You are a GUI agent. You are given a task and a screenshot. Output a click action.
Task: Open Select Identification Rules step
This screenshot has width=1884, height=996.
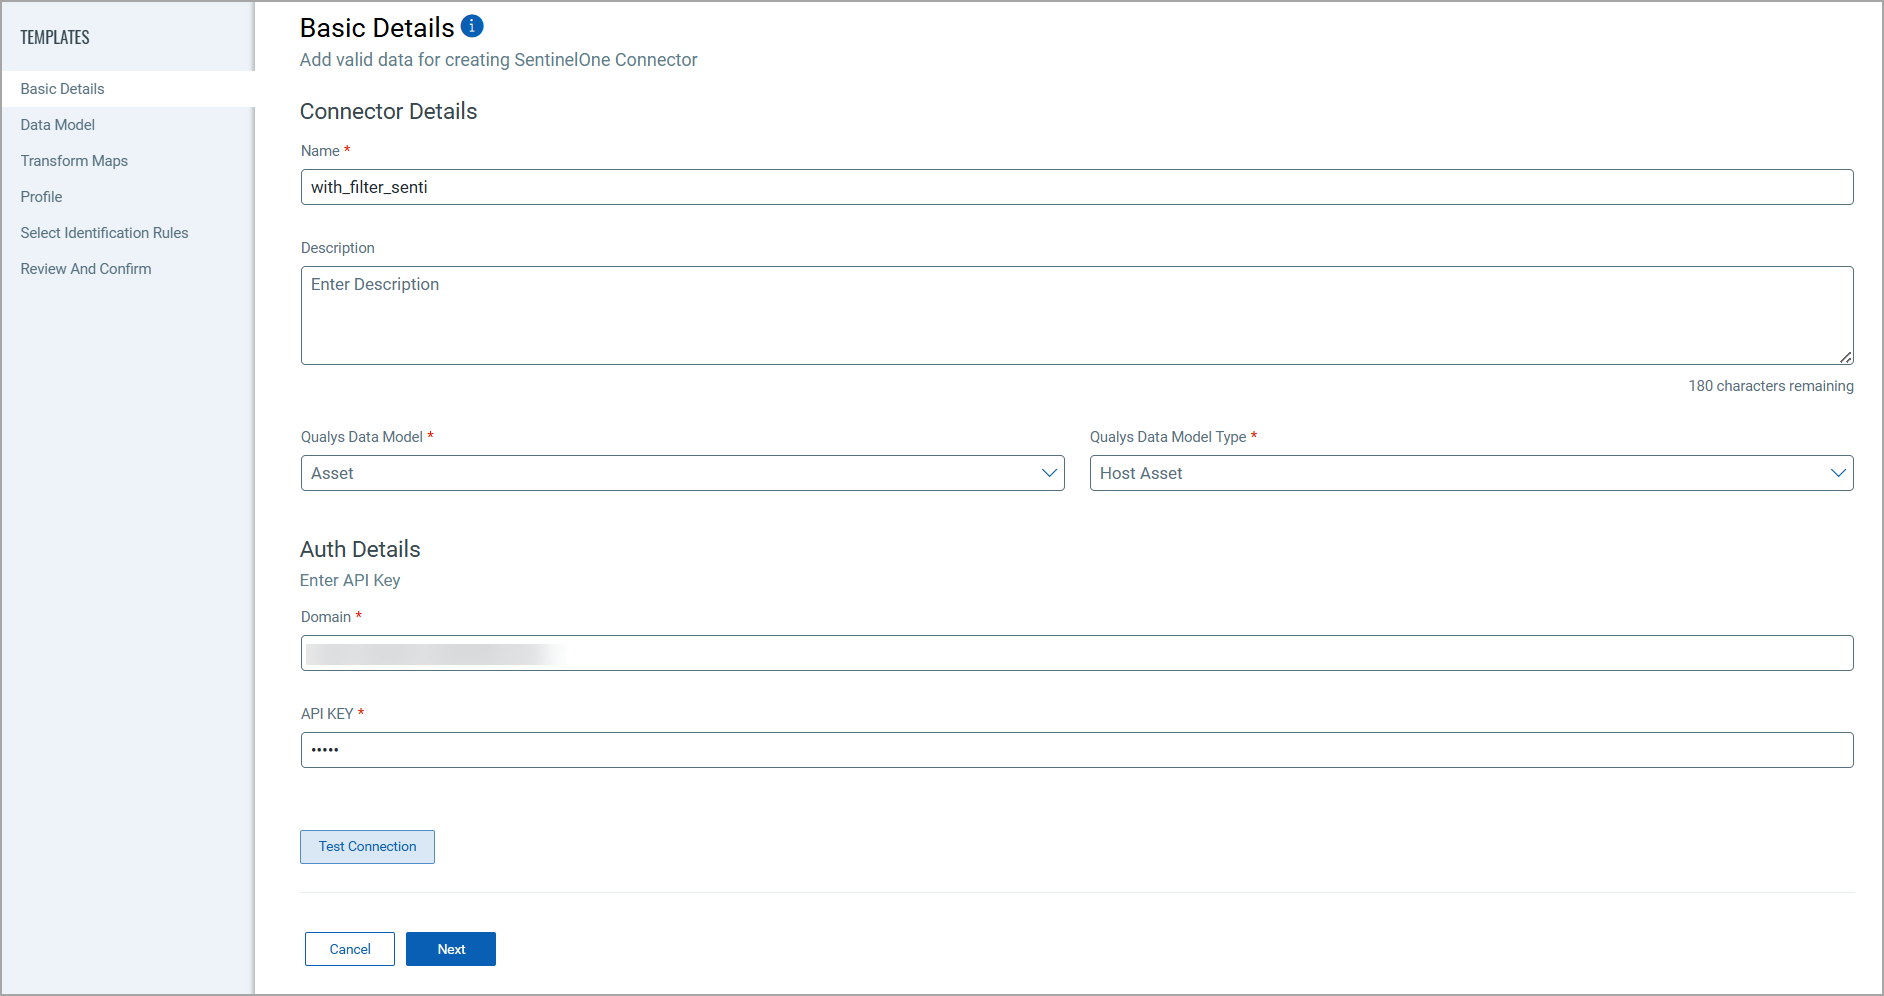coord(104,233)
